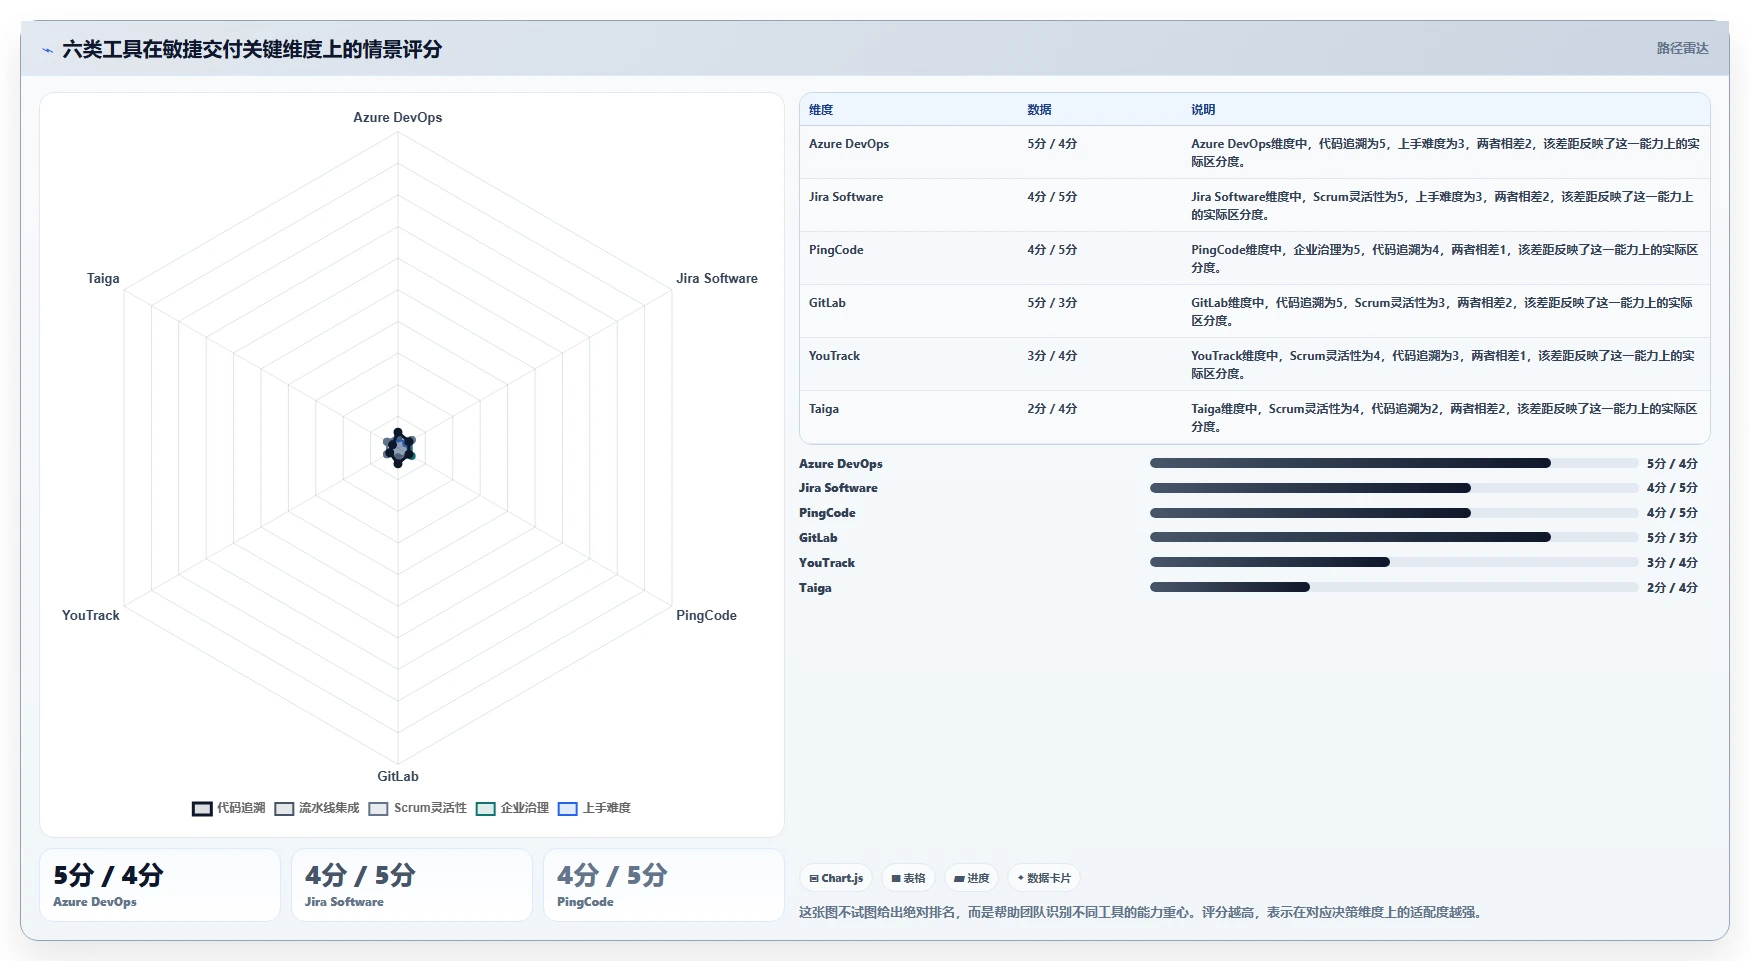Screen dimensions: 1750x961
Task: Click the chart title 六类工具在敏捷交付关键维度上的情景评分
Action: [252, 49]
